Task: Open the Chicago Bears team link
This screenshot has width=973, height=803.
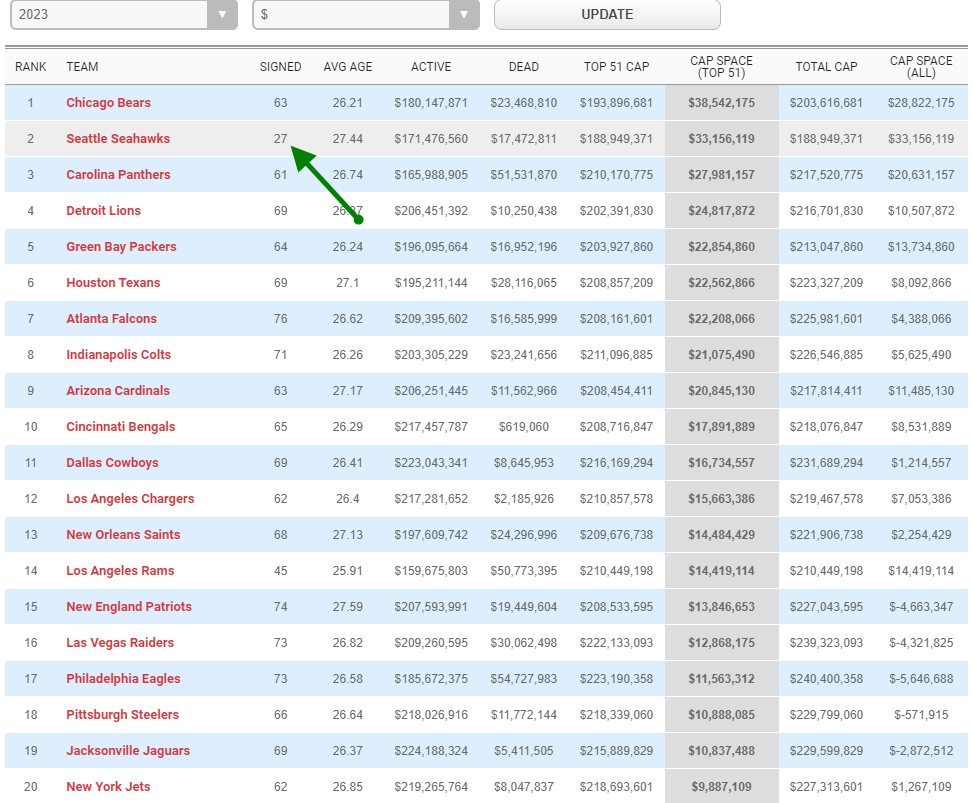Action: [x=109, y=103]
